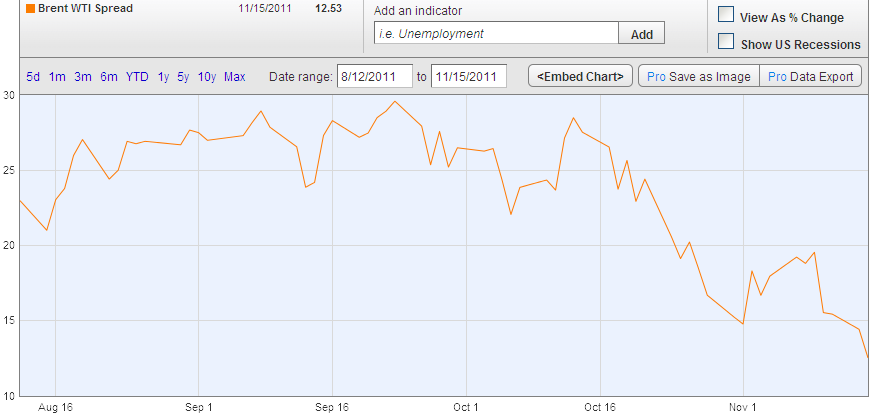This screenshot has height=417, width=884.
Task: Edit the end date field 11/15/2011
Action: 468,77
